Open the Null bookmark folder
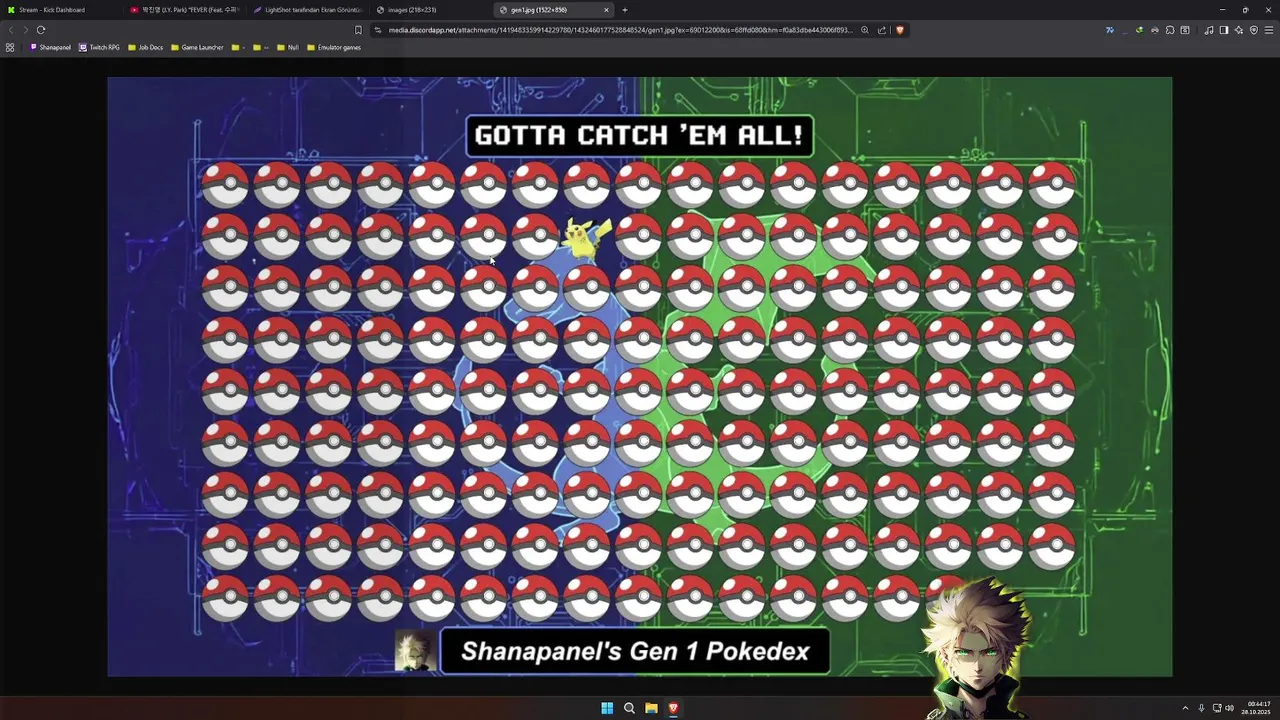This screenshot has height=720, width=1280. (288, 47)
